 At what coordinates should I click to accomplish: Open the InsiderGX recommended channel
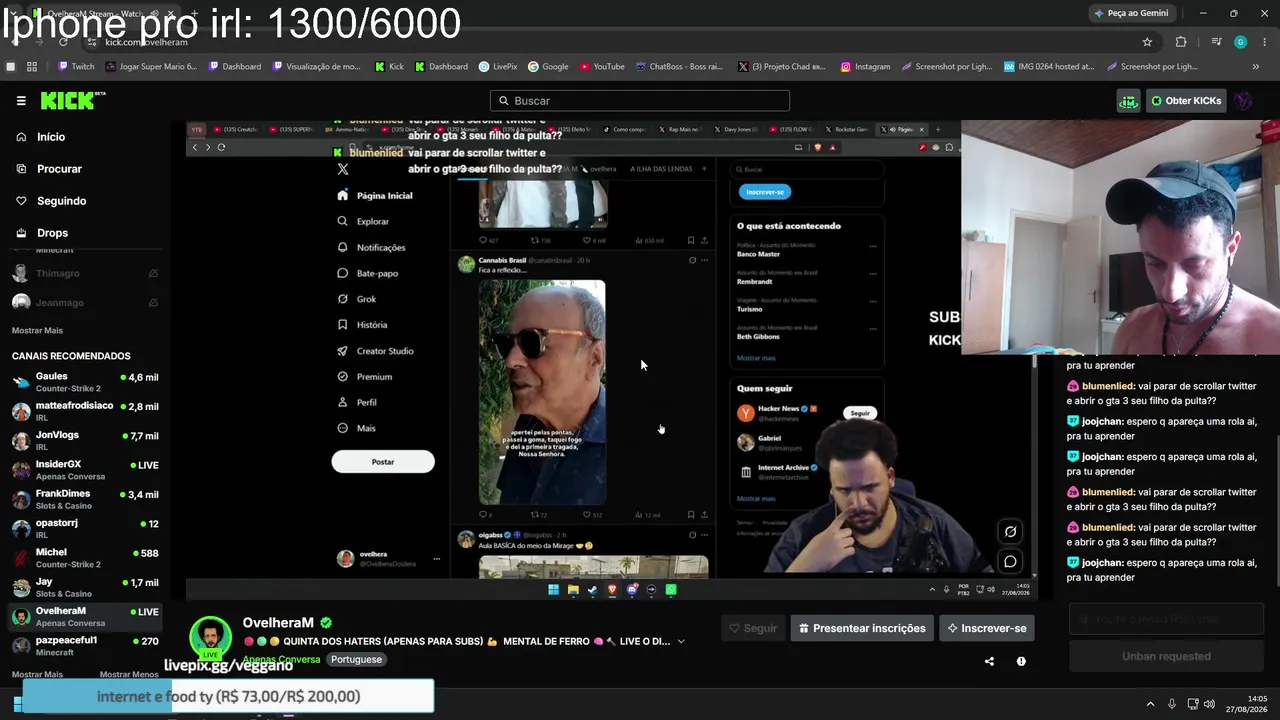(85, 469)
